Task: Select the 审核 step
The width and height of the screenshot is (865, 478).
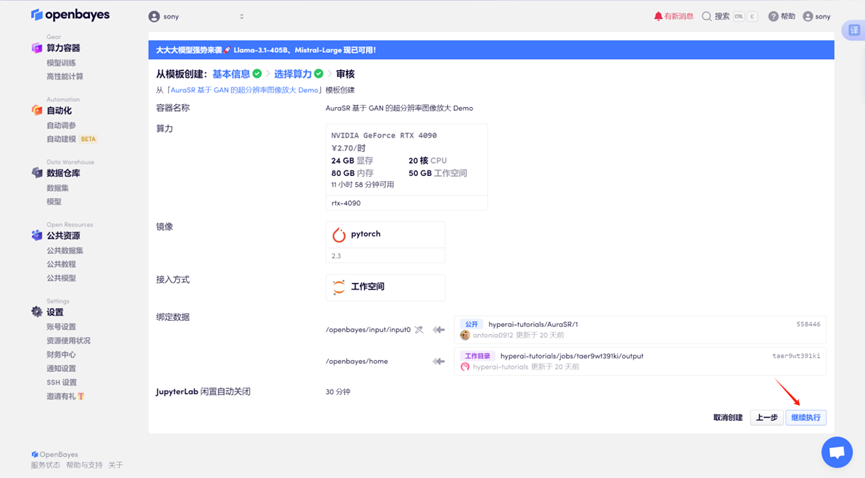Action: click(x=345, y=74)
